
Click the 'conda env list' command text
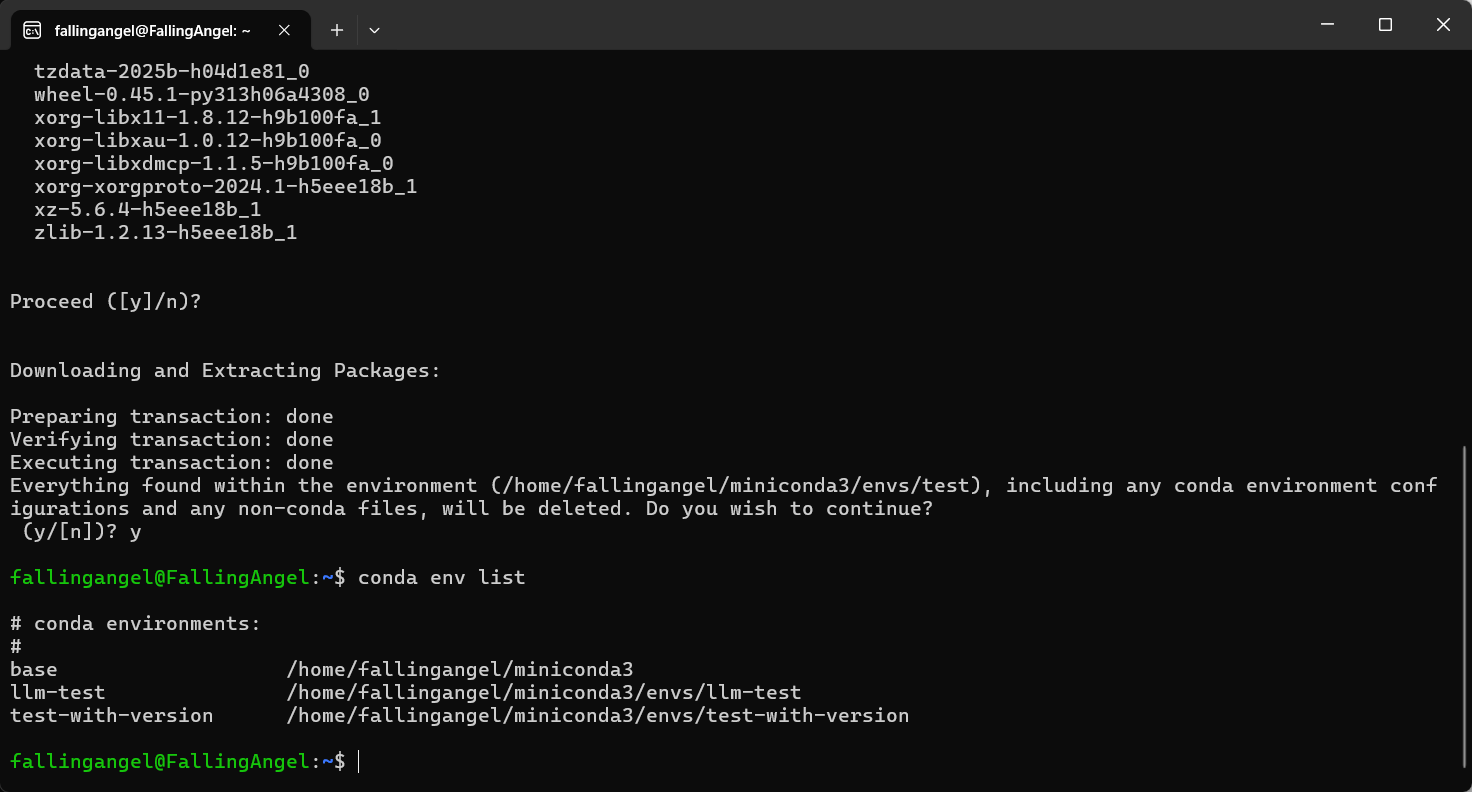pyautogui.click(x=441, y=578)
